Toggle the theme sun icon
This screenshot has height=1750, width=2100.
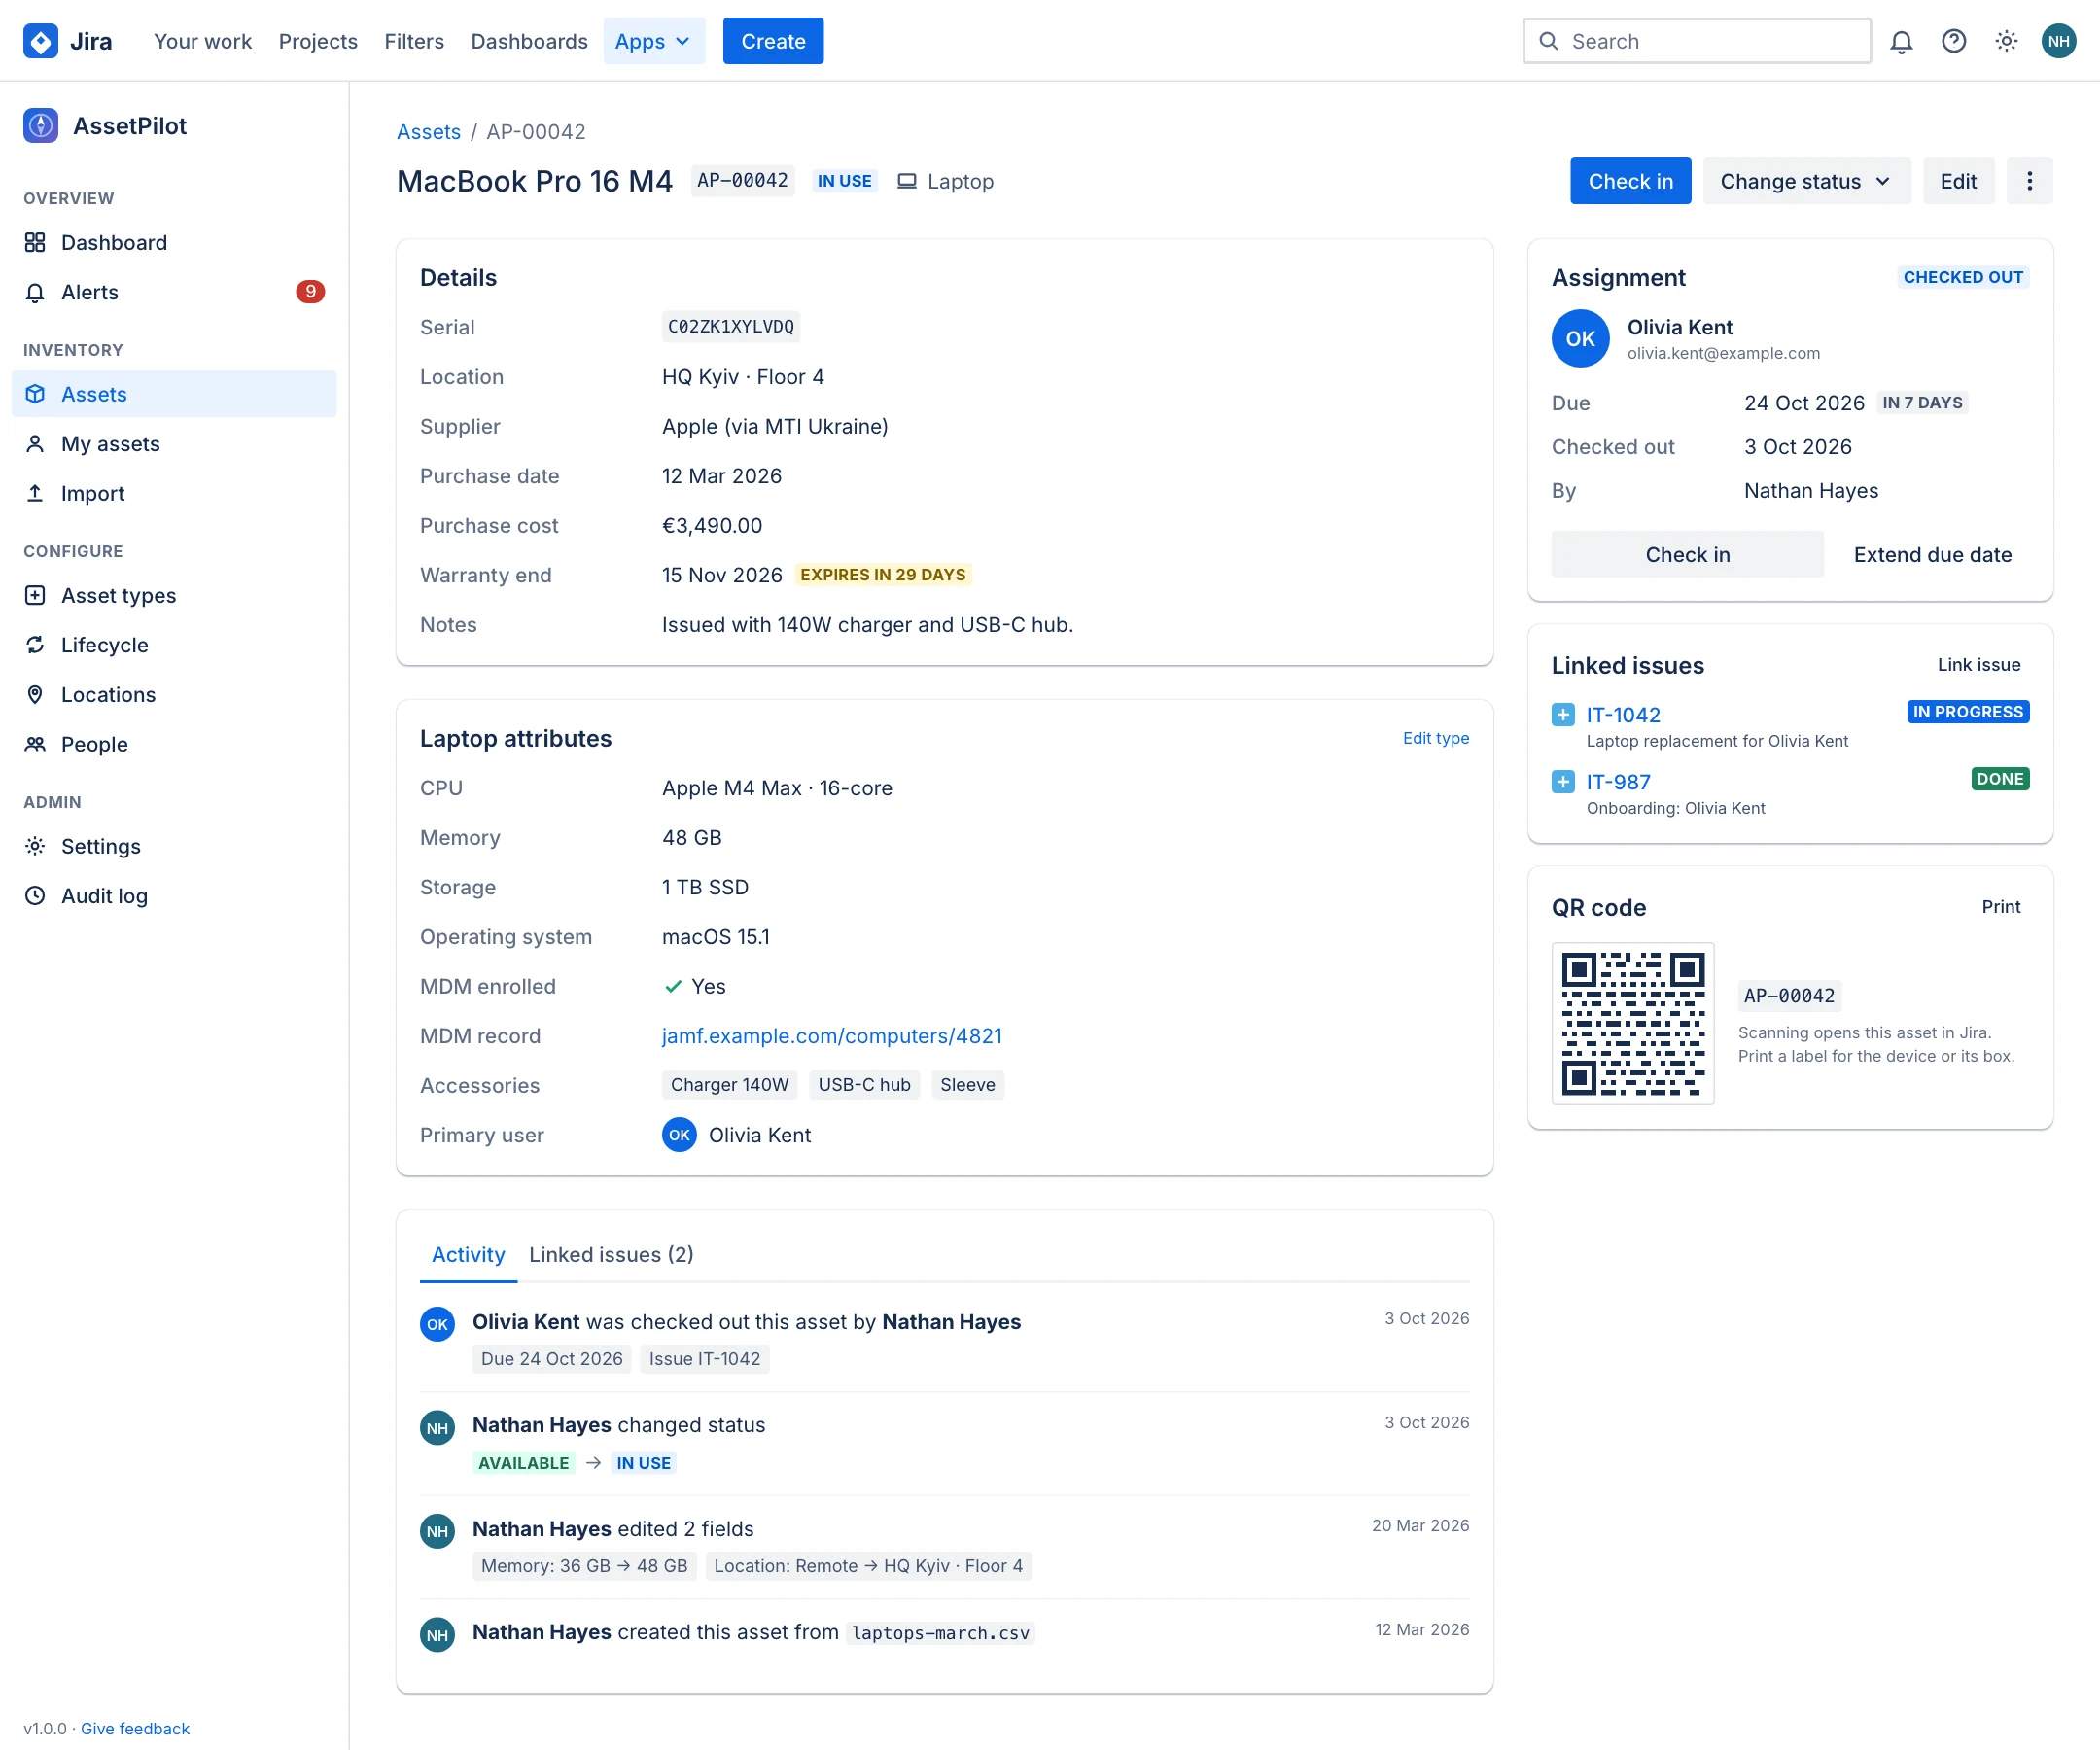[x=2006, y=41]
